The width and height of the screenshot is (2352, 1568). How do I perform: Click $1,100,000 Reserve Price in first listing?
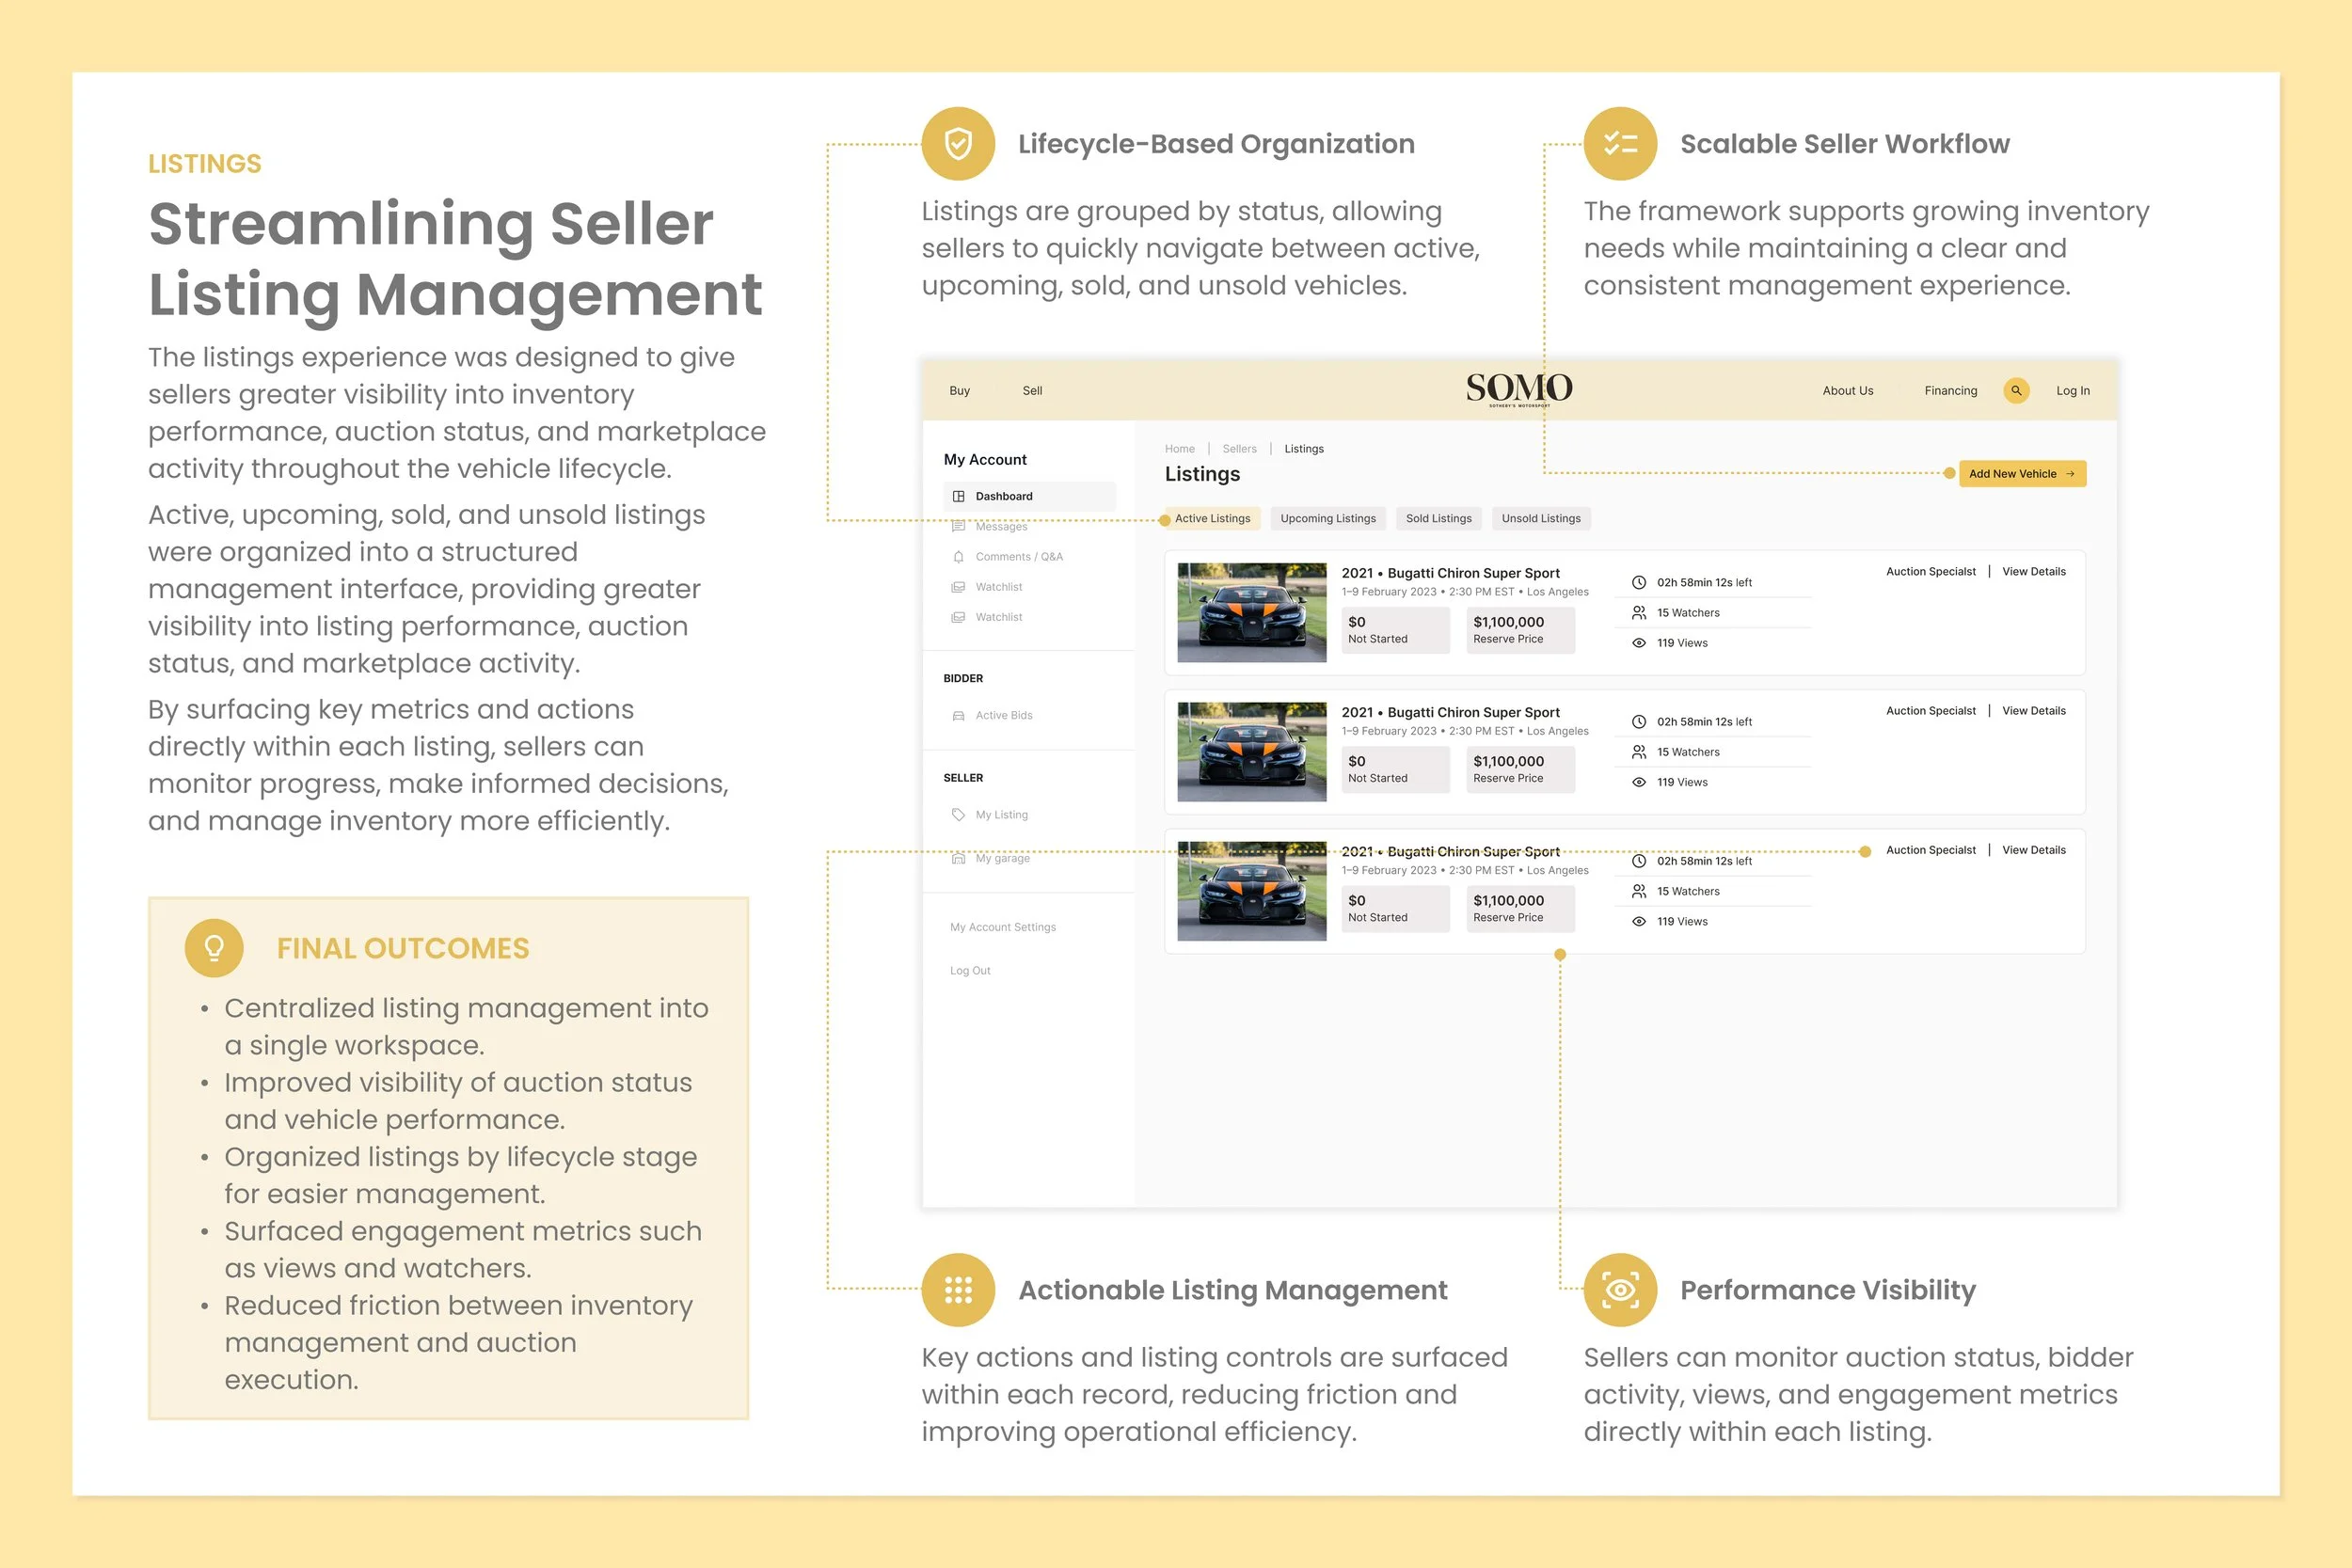click(x=1520, y=630)
